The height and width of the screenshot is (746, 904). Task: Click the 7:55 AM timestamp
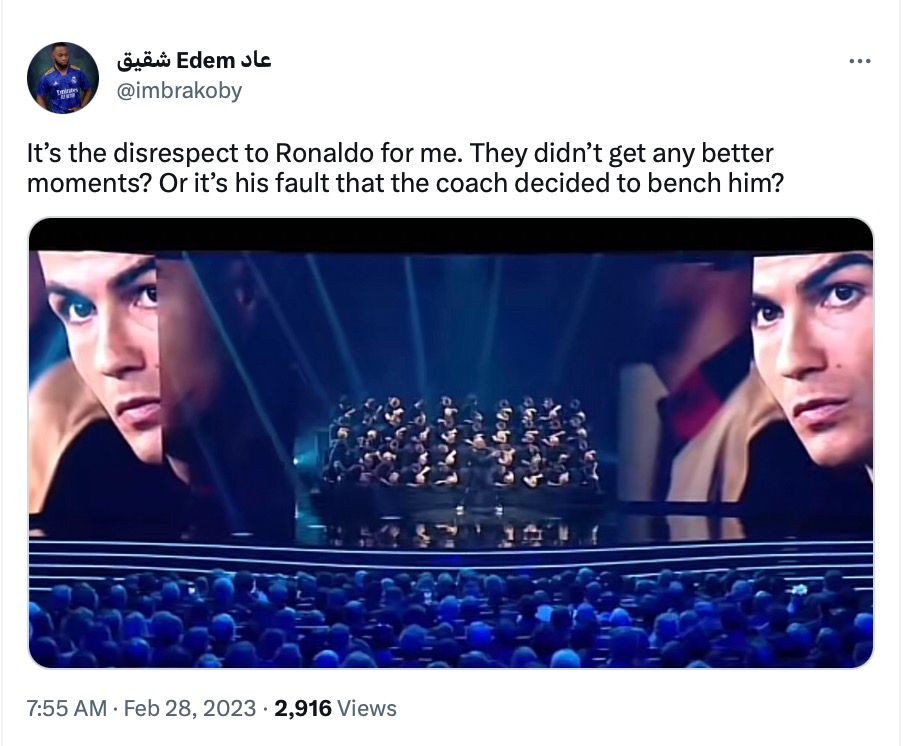point(66,709)
